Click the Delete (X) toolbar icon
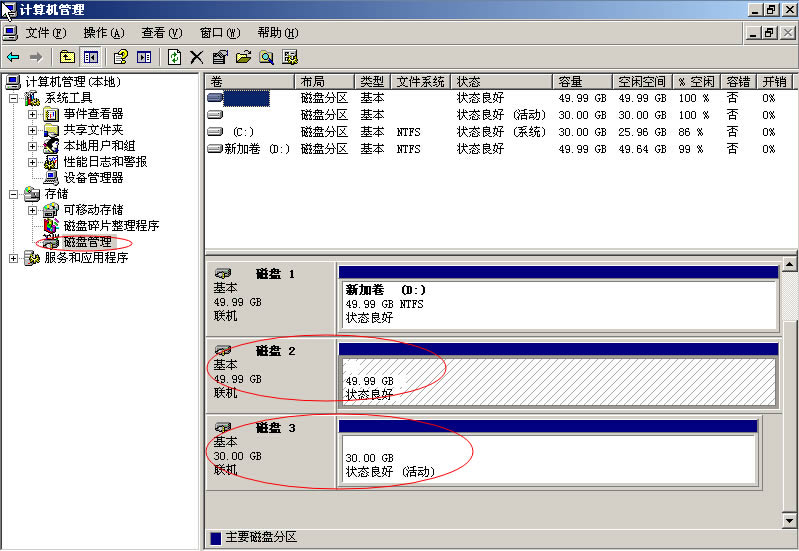 tap(197, 57)
